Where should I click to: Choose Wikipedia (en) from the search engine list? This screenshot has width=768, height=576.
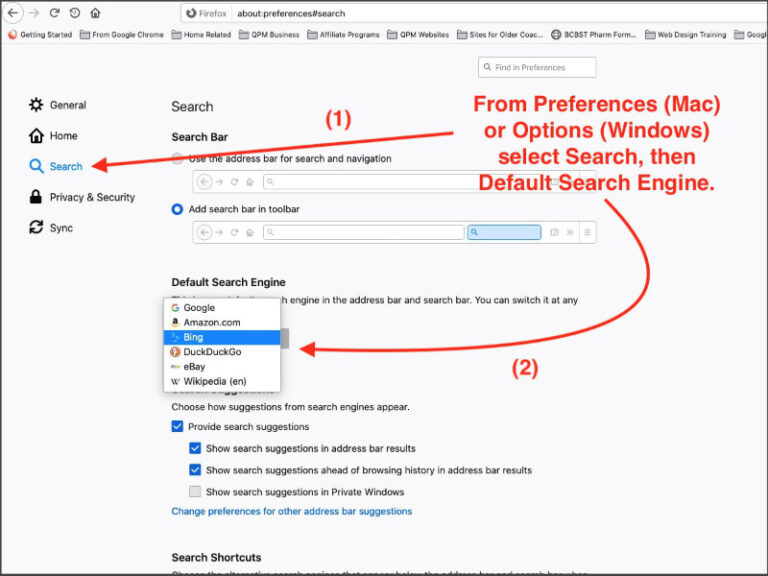[x=222, y=381]
